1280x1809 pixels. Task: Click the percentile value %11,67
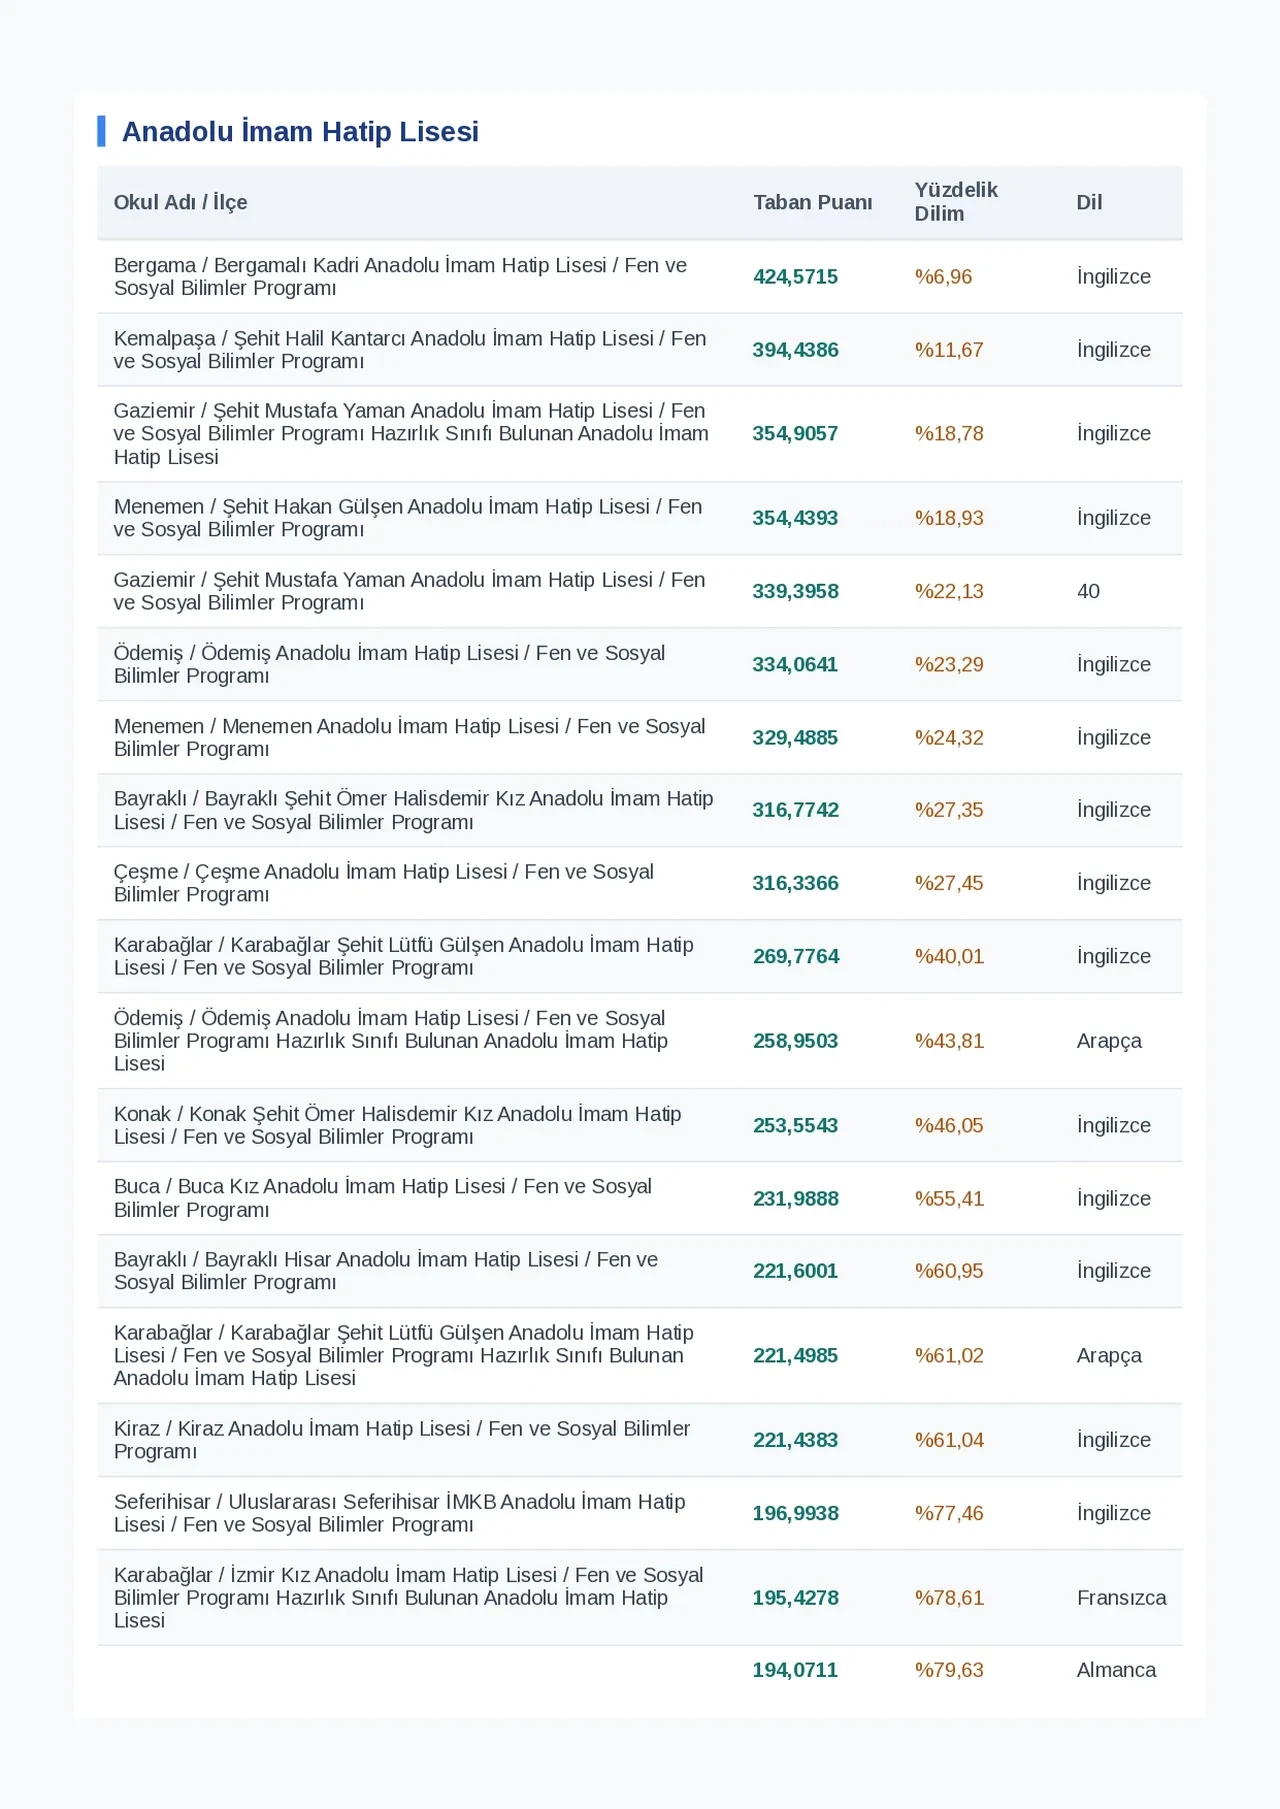point(949,350)
